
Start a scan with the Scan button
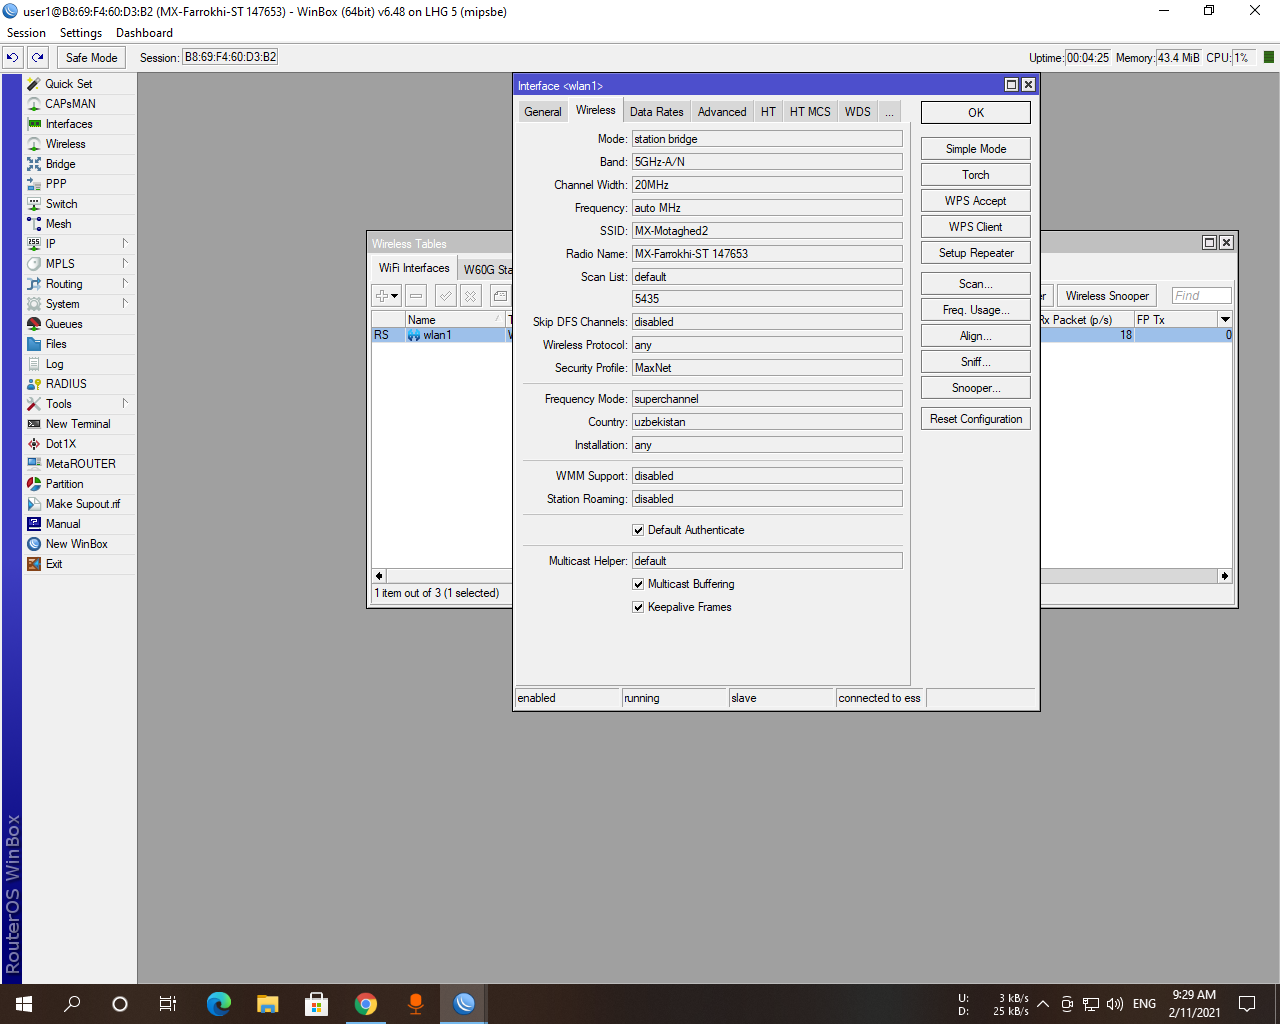coord(975,283)
